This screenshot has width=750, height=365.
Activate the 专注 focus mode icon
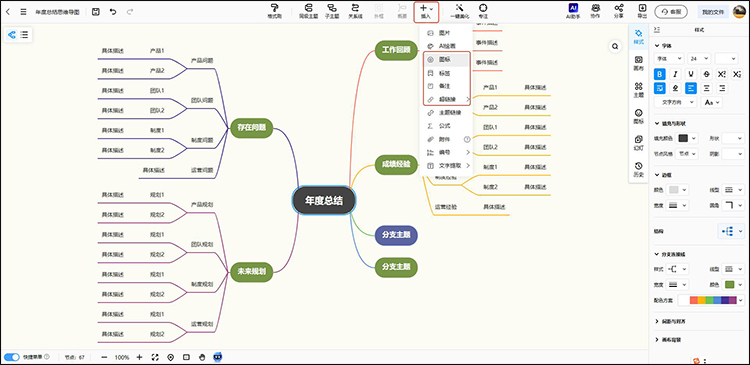tap(483, 8)
